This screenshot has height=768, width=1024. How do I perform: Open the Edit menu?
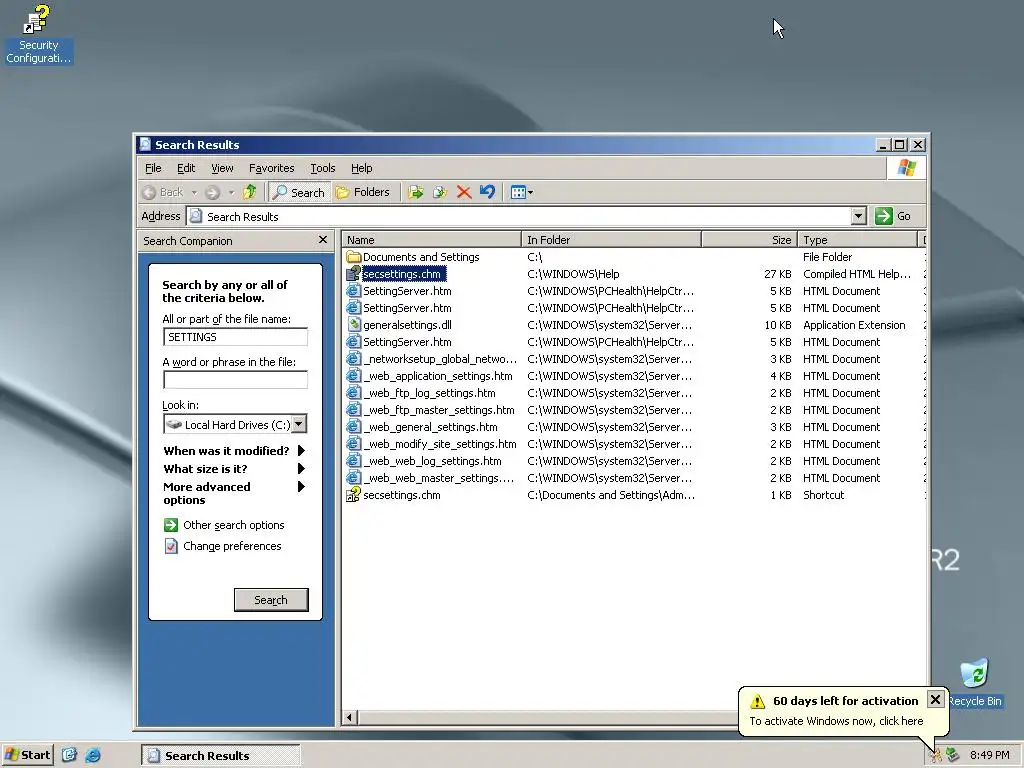(x=186, y=168)
